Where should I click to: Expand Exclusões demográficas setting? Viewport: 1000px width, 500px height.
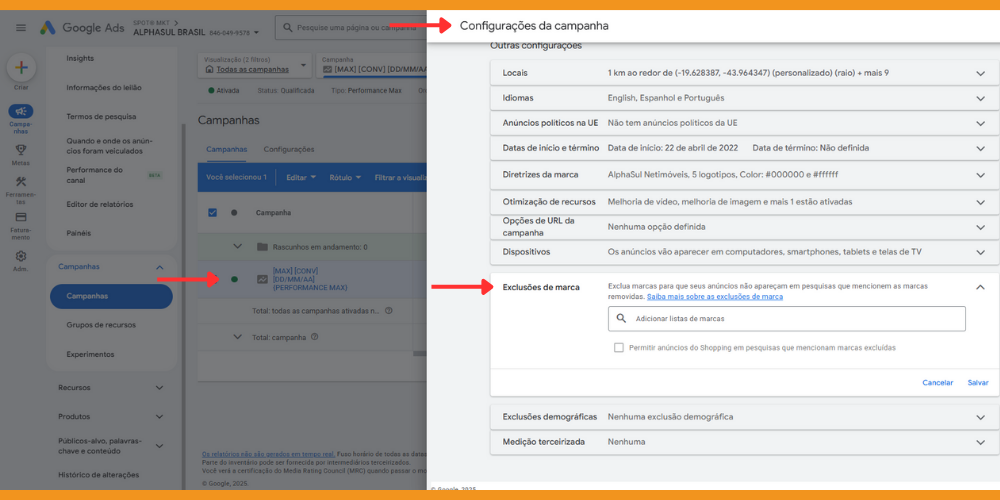[980, 417]
